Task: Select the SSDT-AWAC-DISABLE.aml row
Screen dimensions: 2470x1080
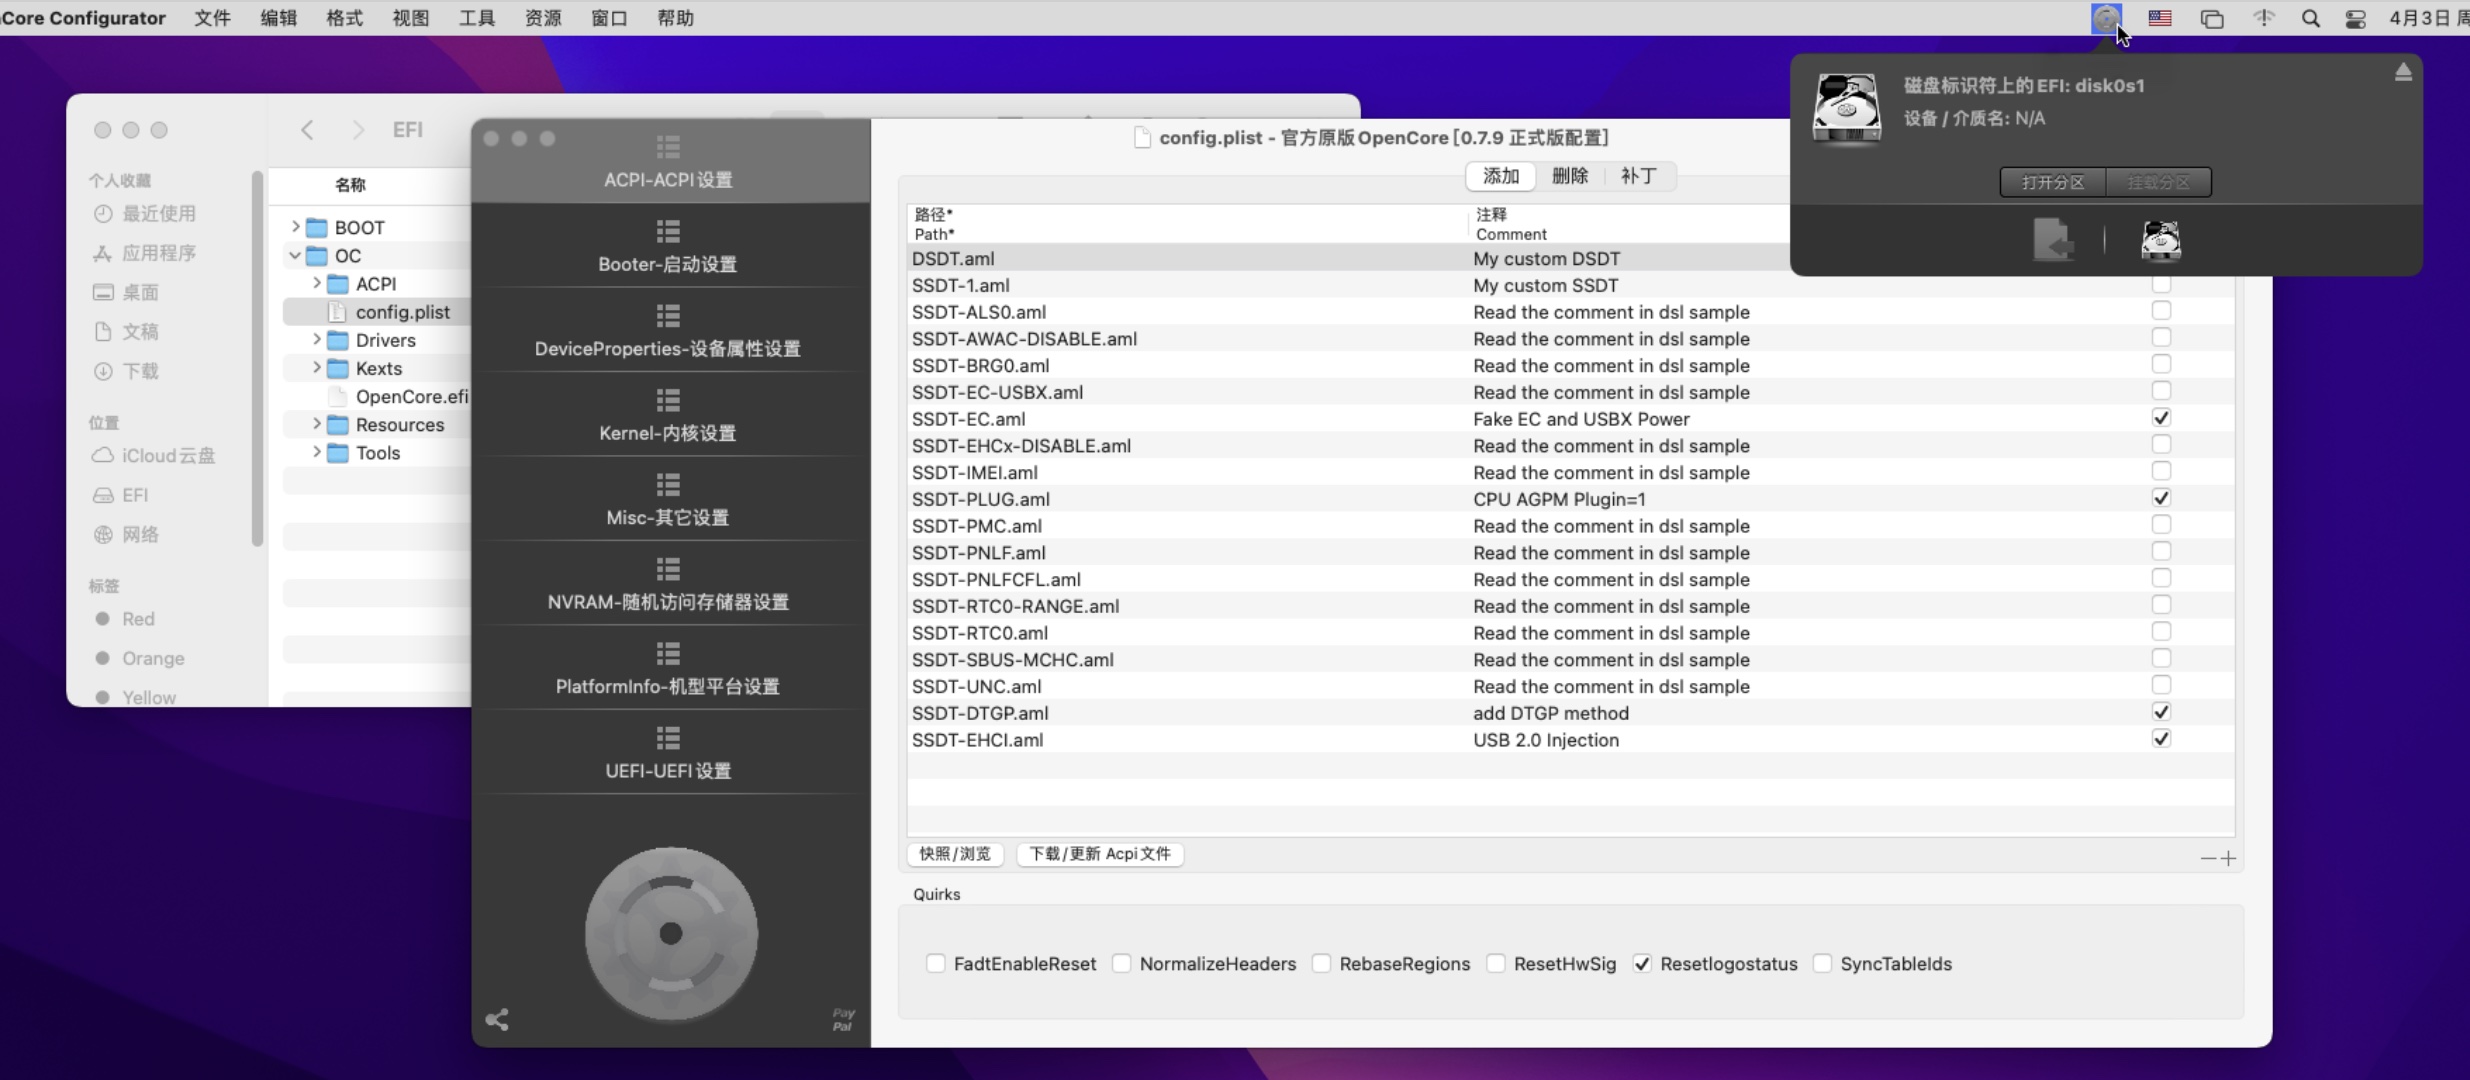Action: tap(1570, 338)
